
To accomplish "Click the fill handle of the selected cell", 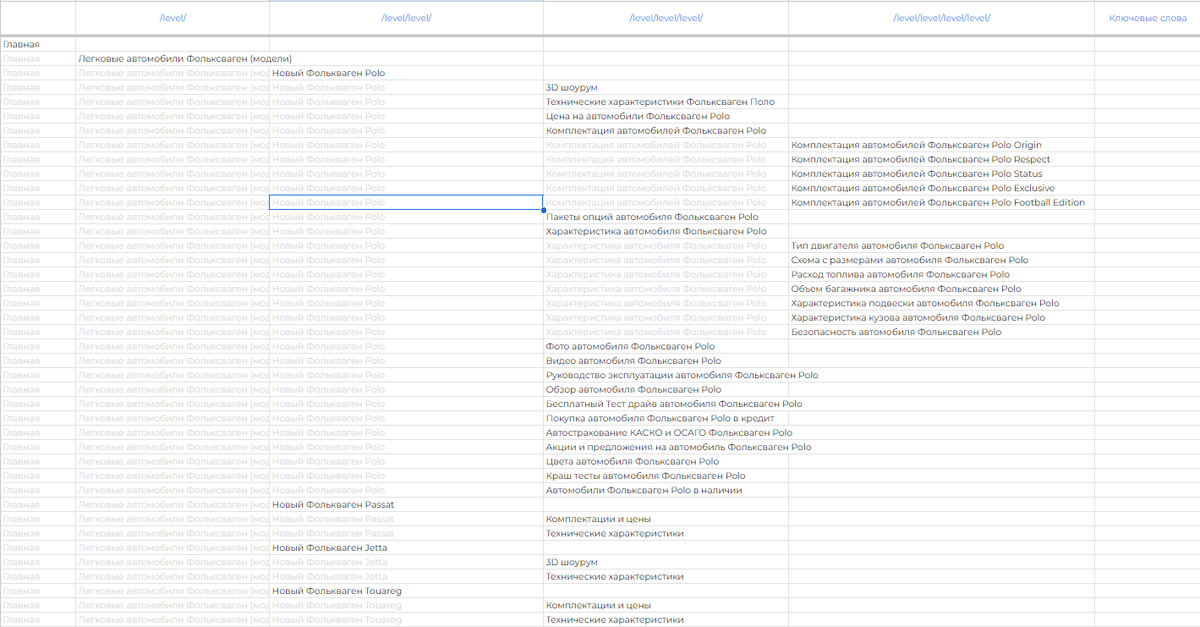I will tap(543, 210).
